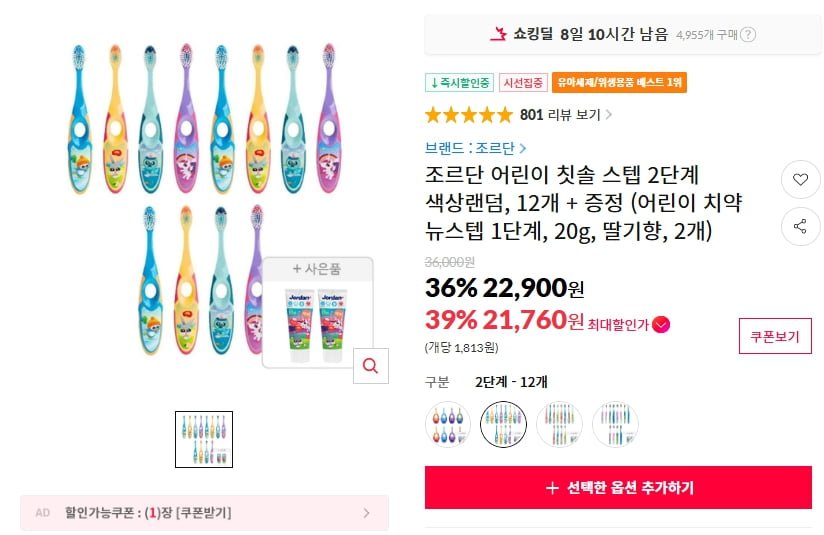Click the purchase count help question icon

tap(748, 34)
